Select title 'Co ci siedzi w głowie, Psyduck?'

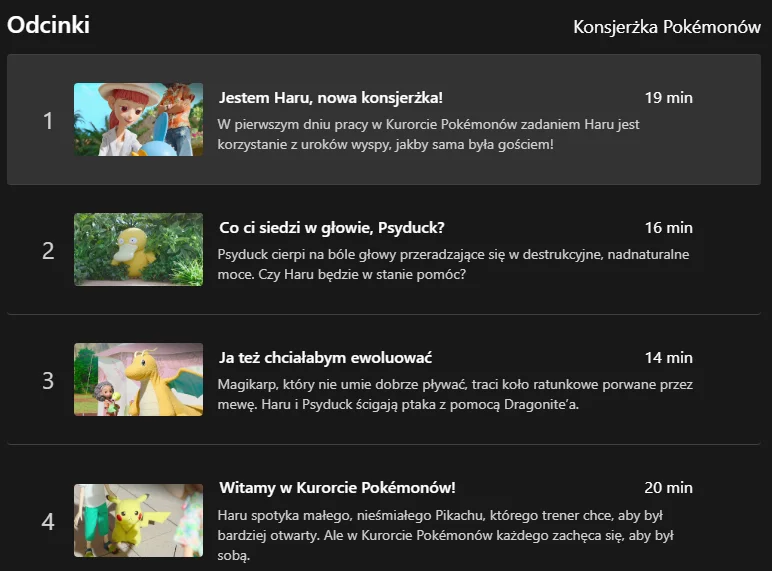pos(332,228)
